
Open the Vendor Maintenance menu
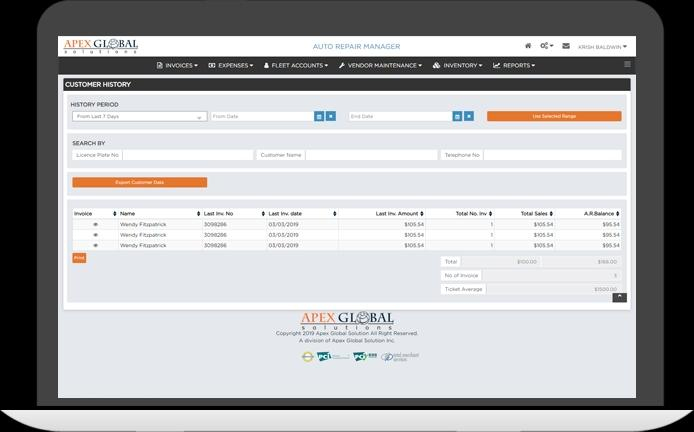pos(380,66)
